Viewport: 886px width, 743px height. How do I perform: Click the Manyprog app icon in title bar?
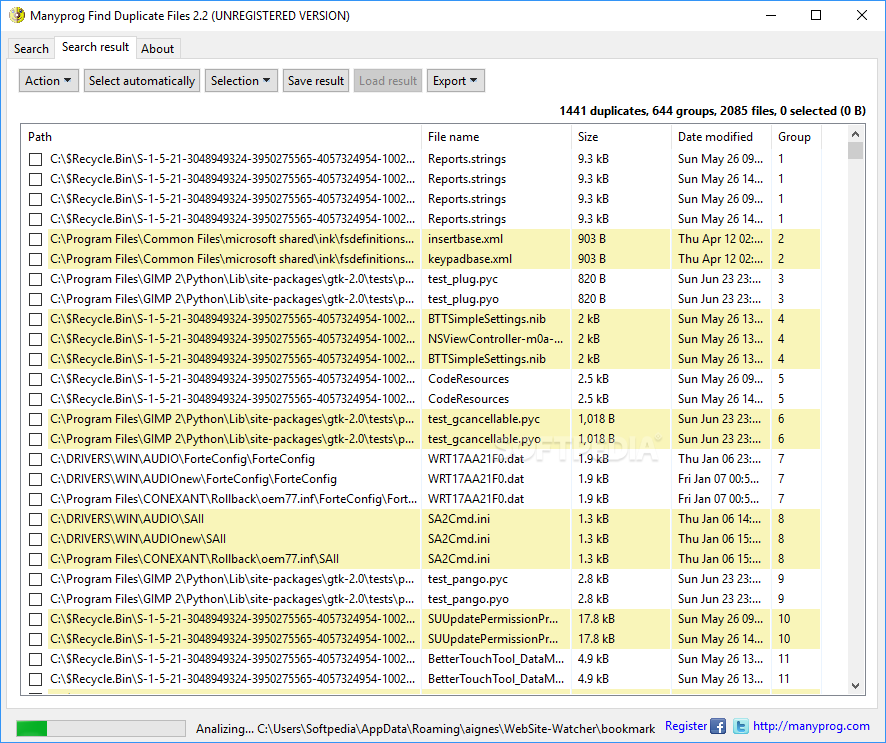click(17, 15)
